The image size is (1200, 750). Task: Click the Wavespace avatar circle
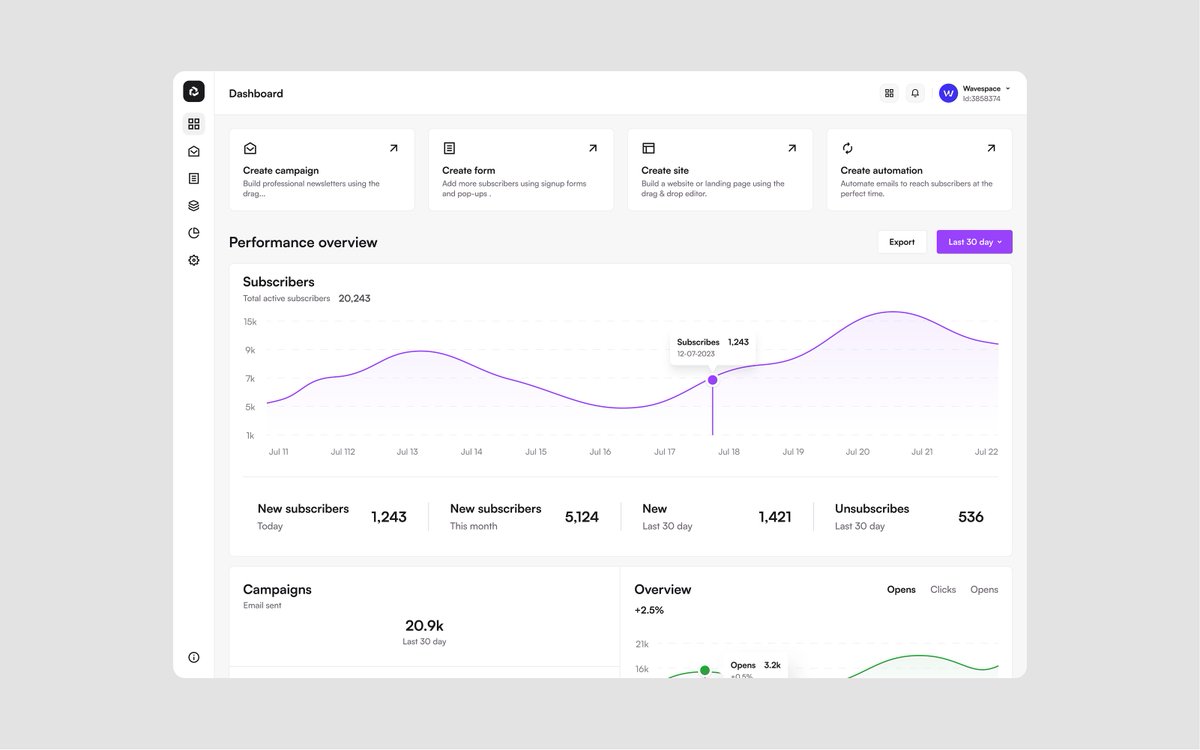tap(948, 93)
